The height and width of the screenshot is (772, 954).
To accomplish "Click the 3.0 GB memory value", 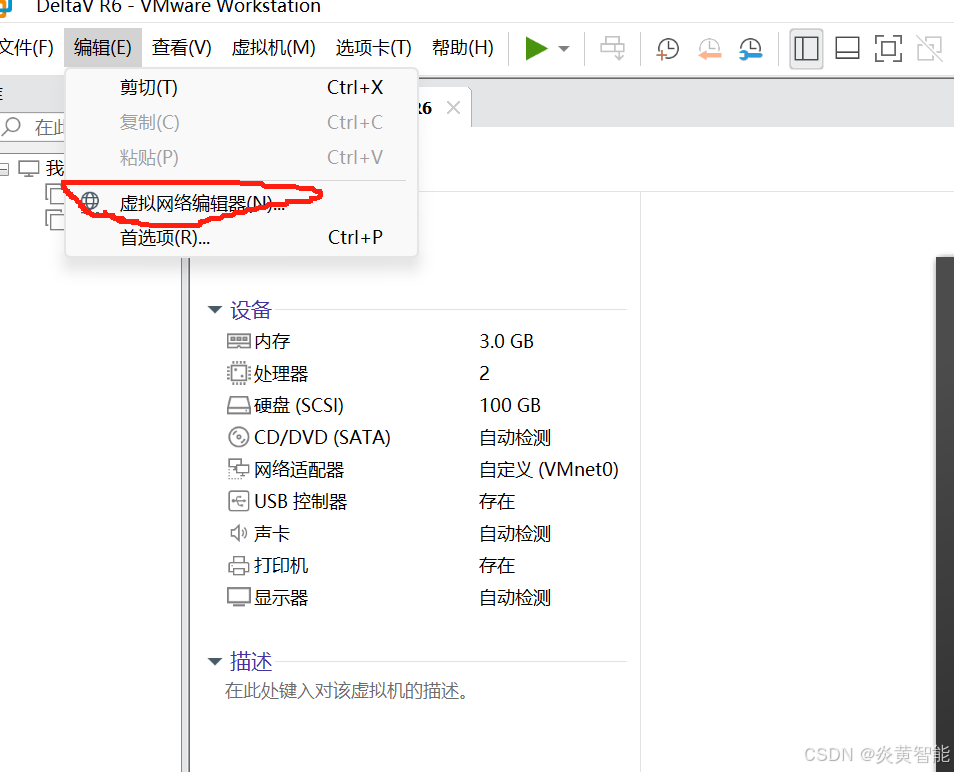I will pyautogui.click(x=506, y=341).
